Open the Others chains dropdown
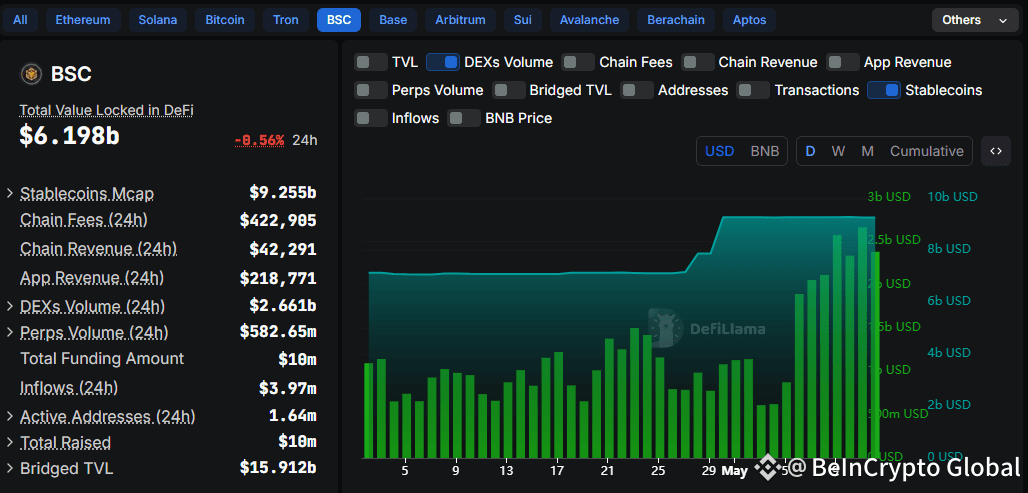 pos(974,20)
